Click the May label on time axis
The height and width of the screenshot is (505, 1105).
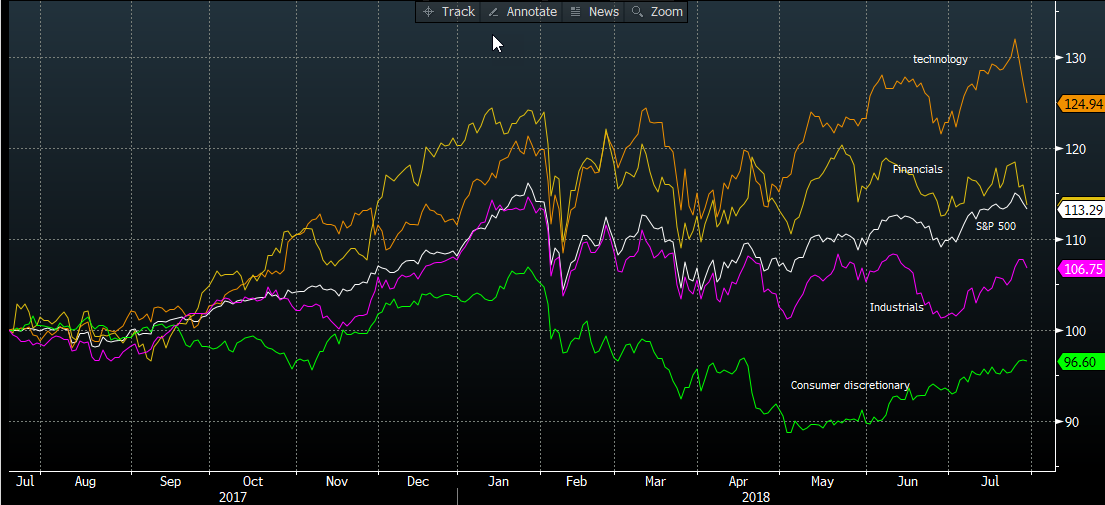coord(822,482)
